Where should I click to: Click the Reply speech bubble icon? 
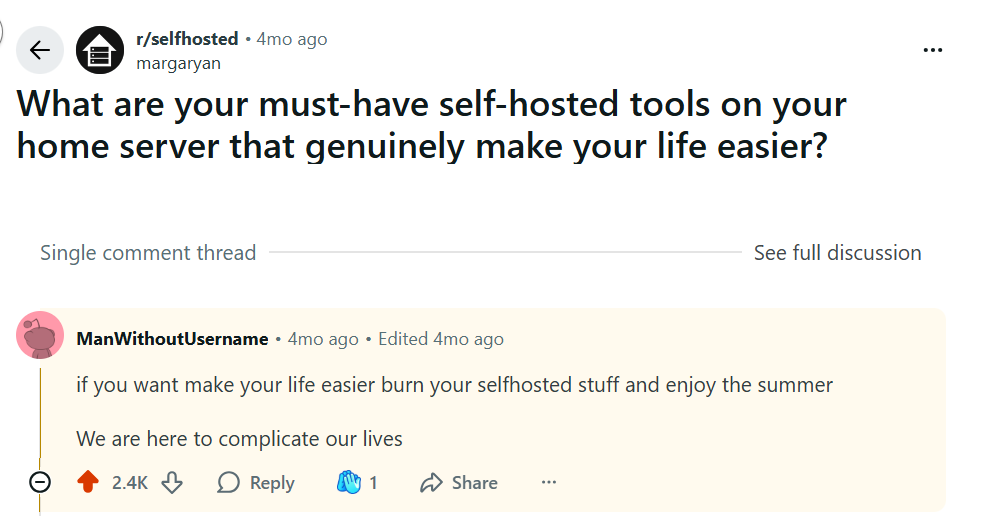click(229, 483)
